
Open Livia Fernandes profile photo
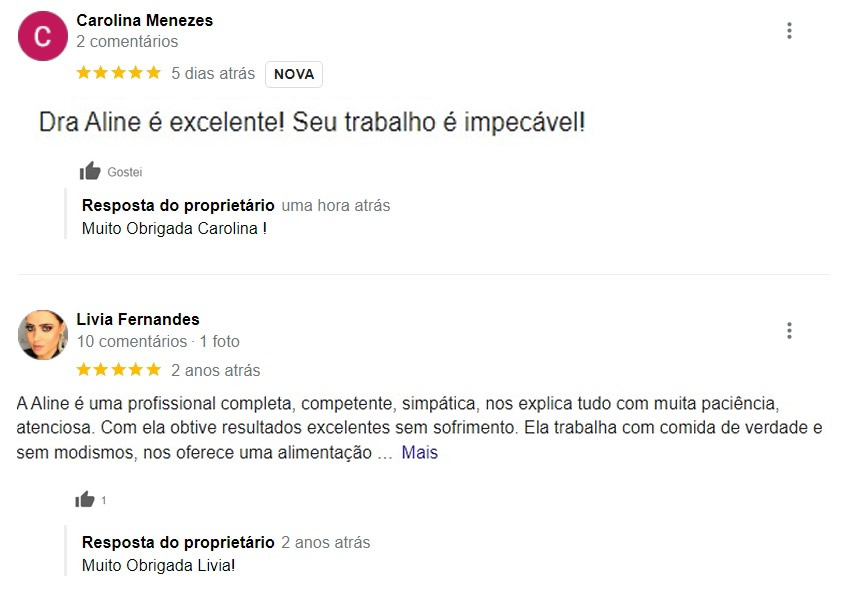43,335
